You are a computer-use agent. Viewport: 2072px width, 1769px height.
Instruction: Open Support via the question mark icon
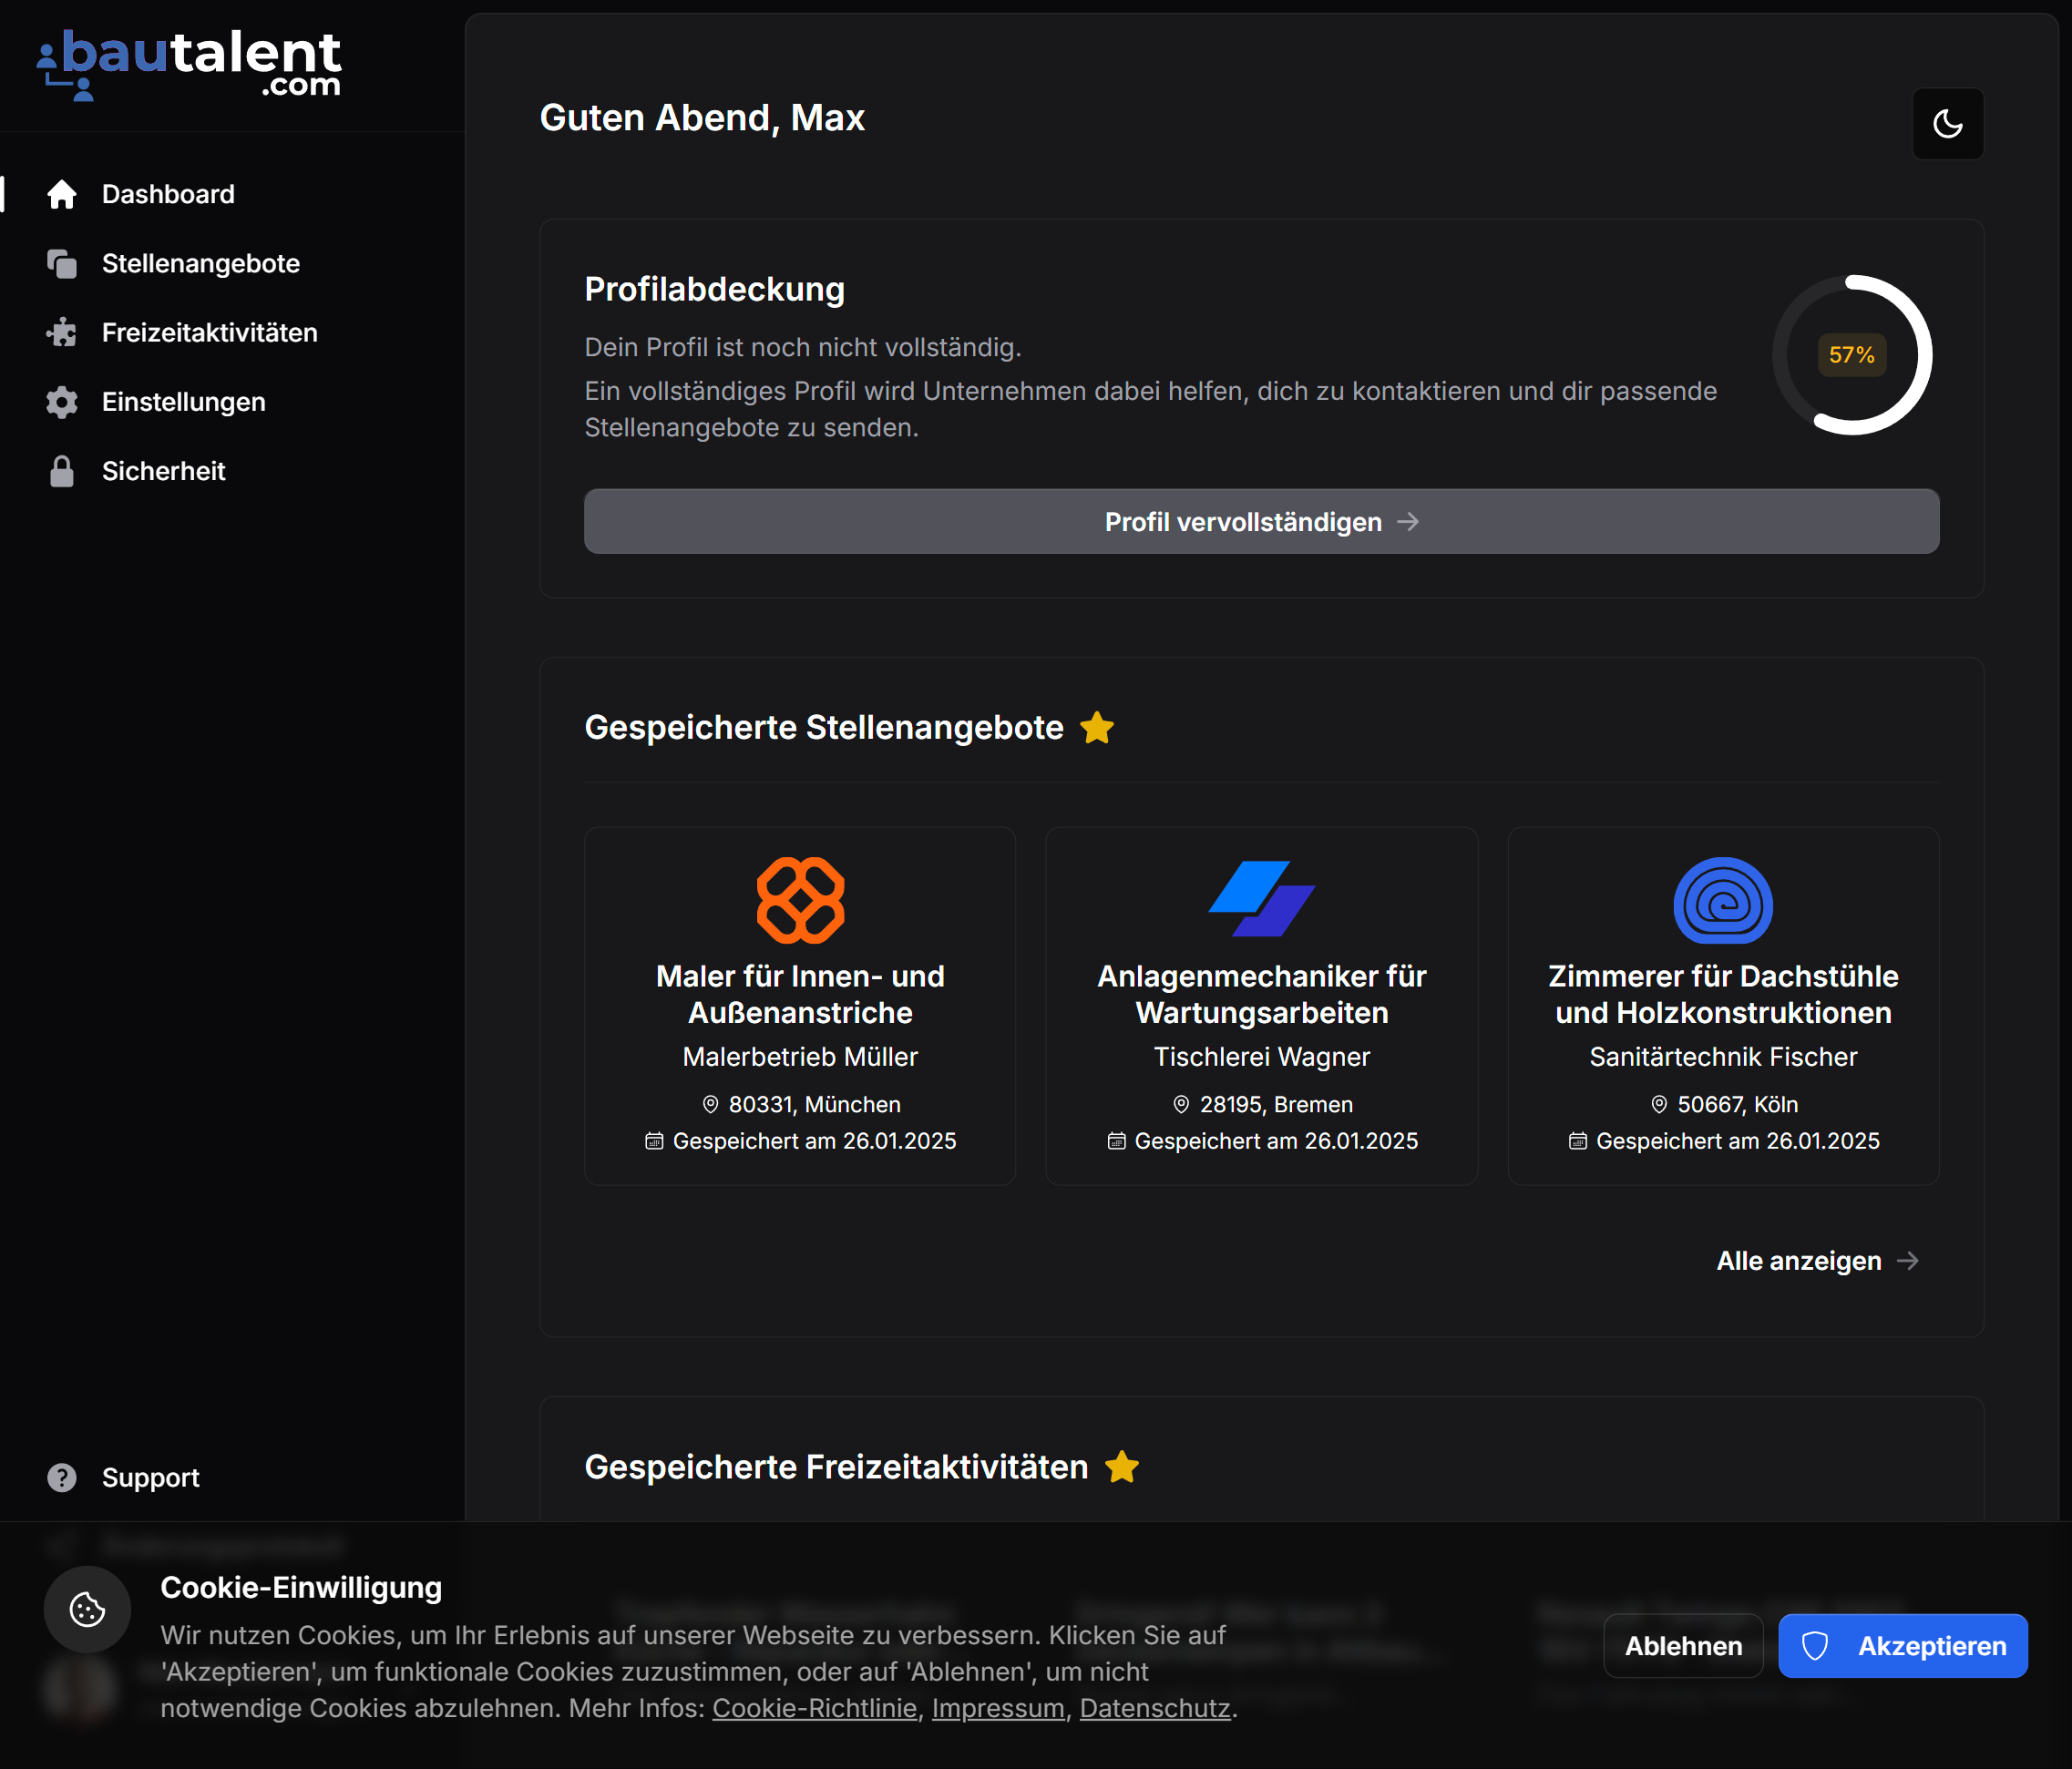click(x=62, y=1477)
